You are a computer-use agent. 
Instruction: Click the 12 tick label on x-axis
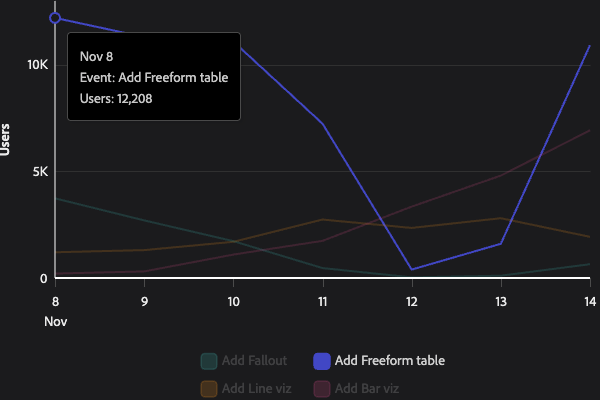click(x=412, y=300)
